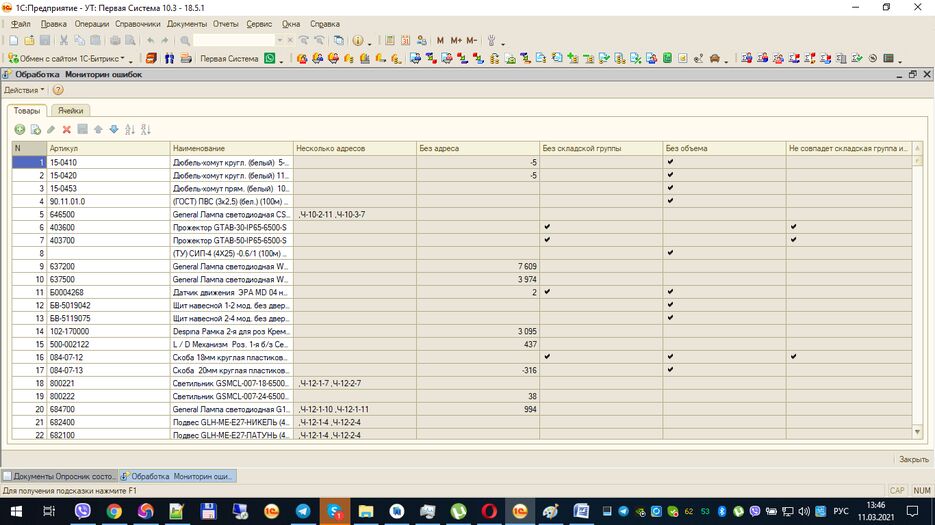
Task: Switch to 'Обработка Мониторин оши...' window tab
Action: (177, 476)
